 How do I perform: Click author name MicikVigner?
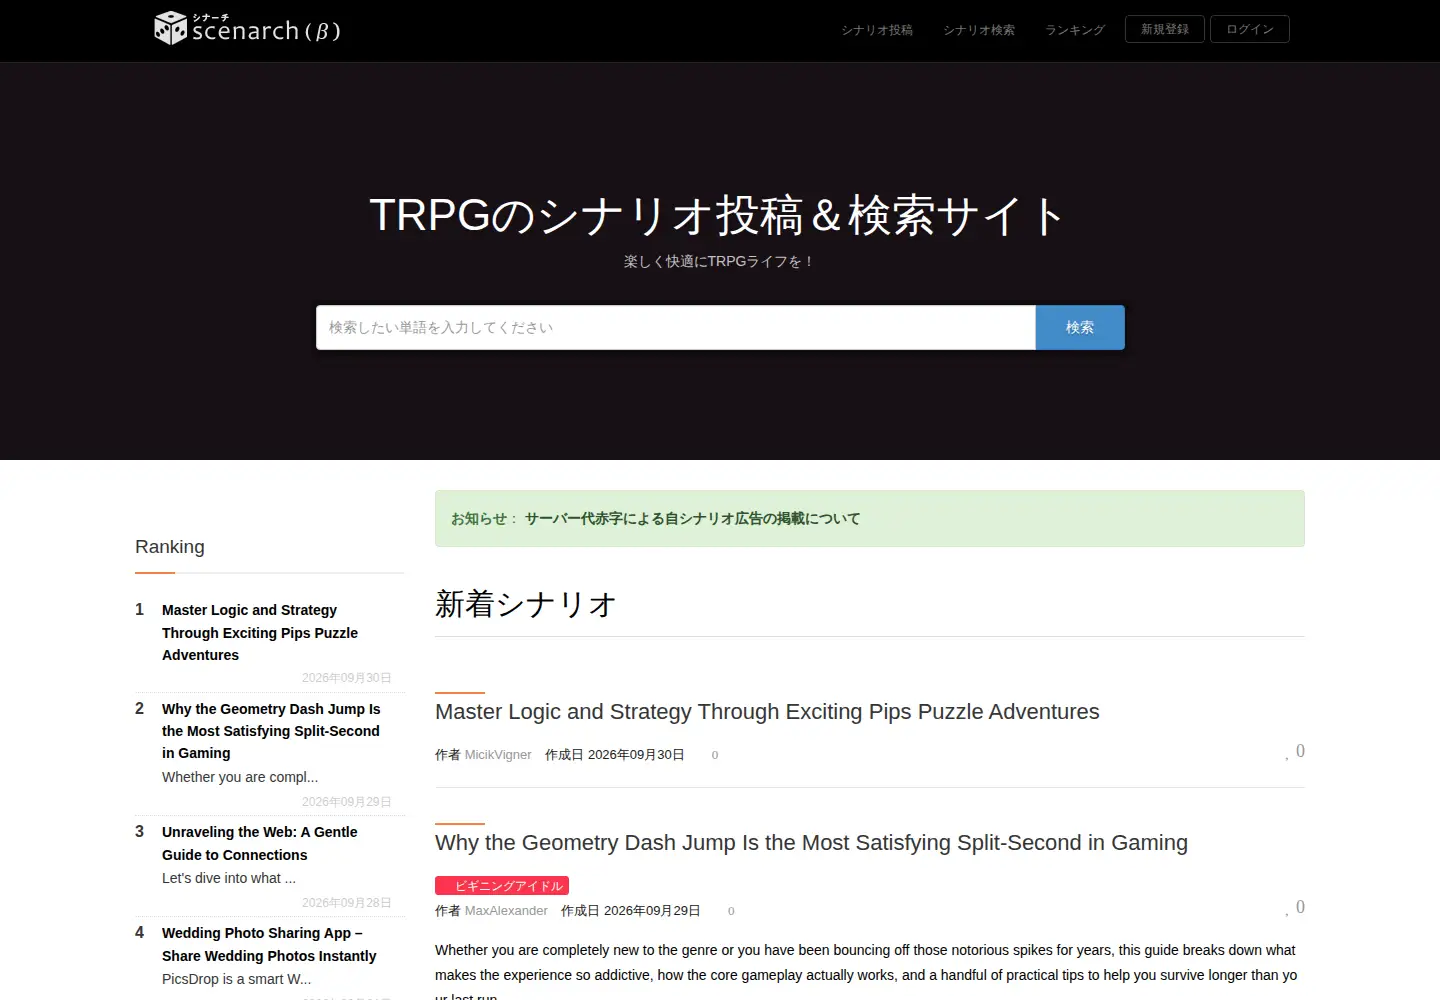click(498, 755)
